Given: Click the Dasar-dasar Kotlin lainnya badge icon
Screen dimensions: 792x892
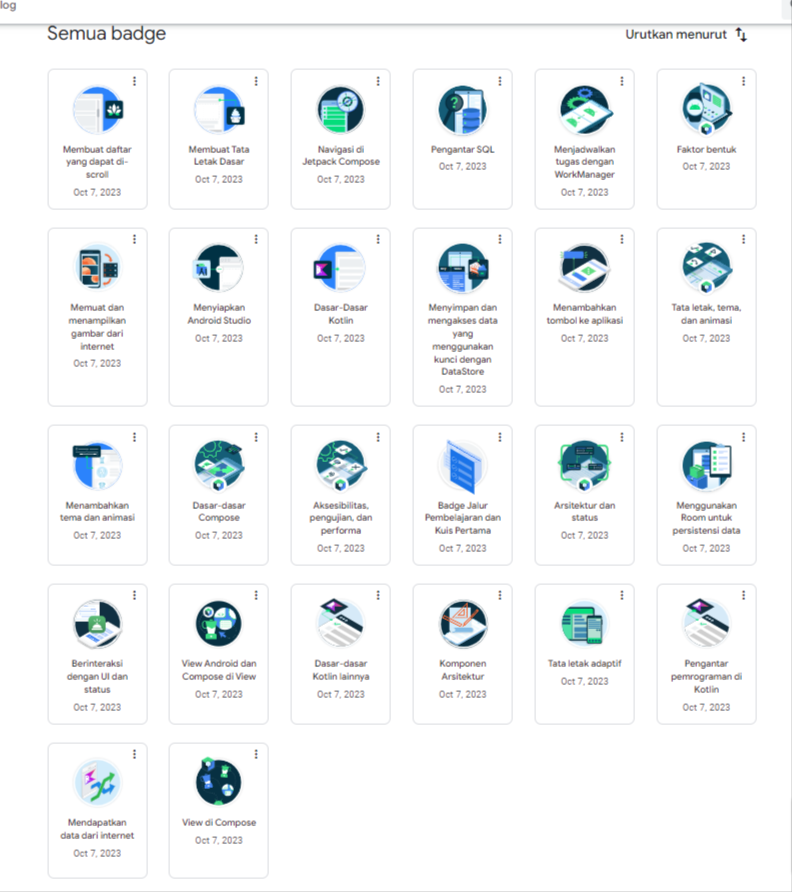Looking at the screenshot, I should click(341, 623).
